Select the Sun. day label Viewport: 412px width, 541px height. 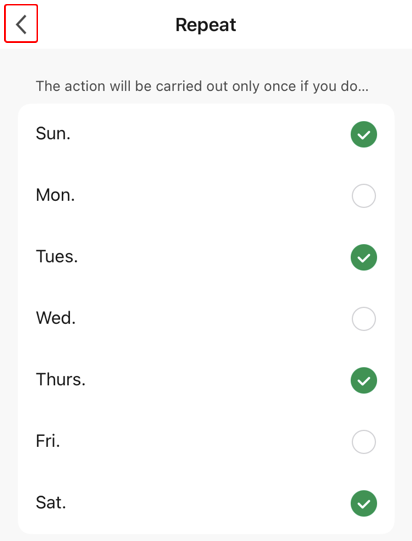[53, 134]
